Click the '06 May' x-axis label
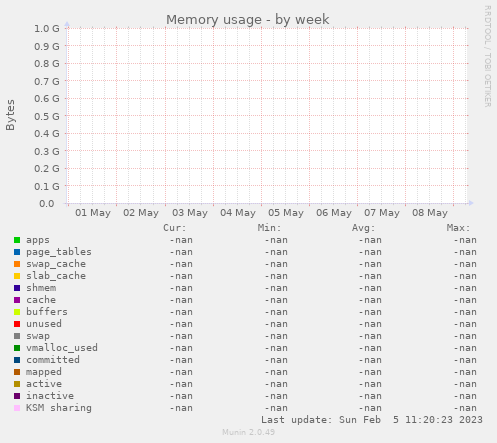Screen dimensions: 497x443 coord(334,213)
